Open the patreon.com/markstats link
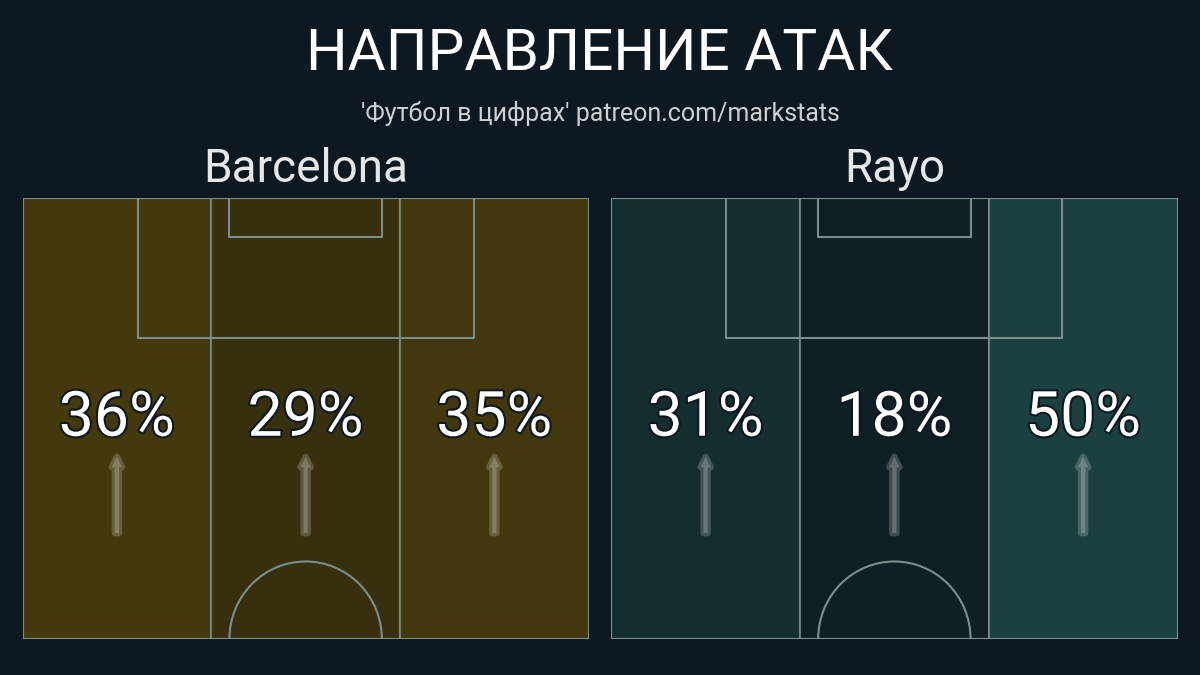 (707, 113)
